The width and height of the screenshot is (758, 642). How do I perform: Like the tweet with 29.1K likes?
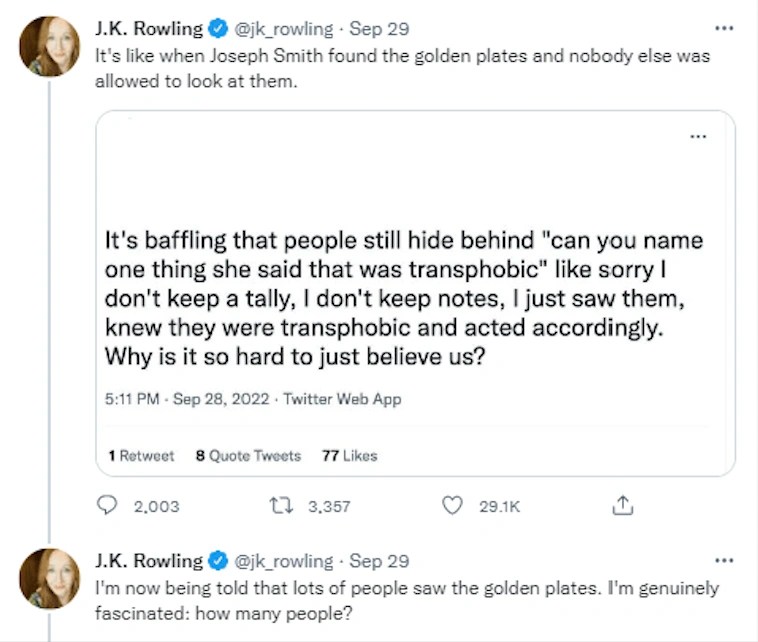[x=455, y=506]
